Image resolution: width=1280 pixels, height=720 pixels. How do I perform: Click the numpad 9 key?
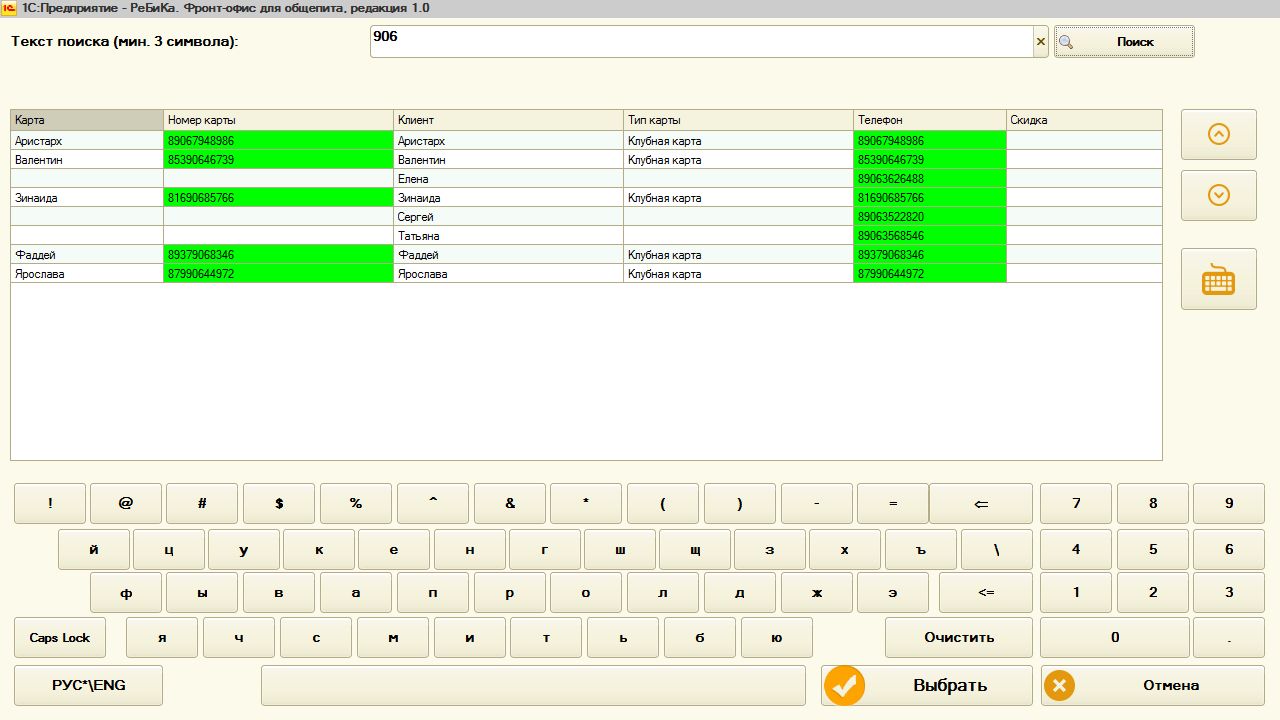point(1229,503)
